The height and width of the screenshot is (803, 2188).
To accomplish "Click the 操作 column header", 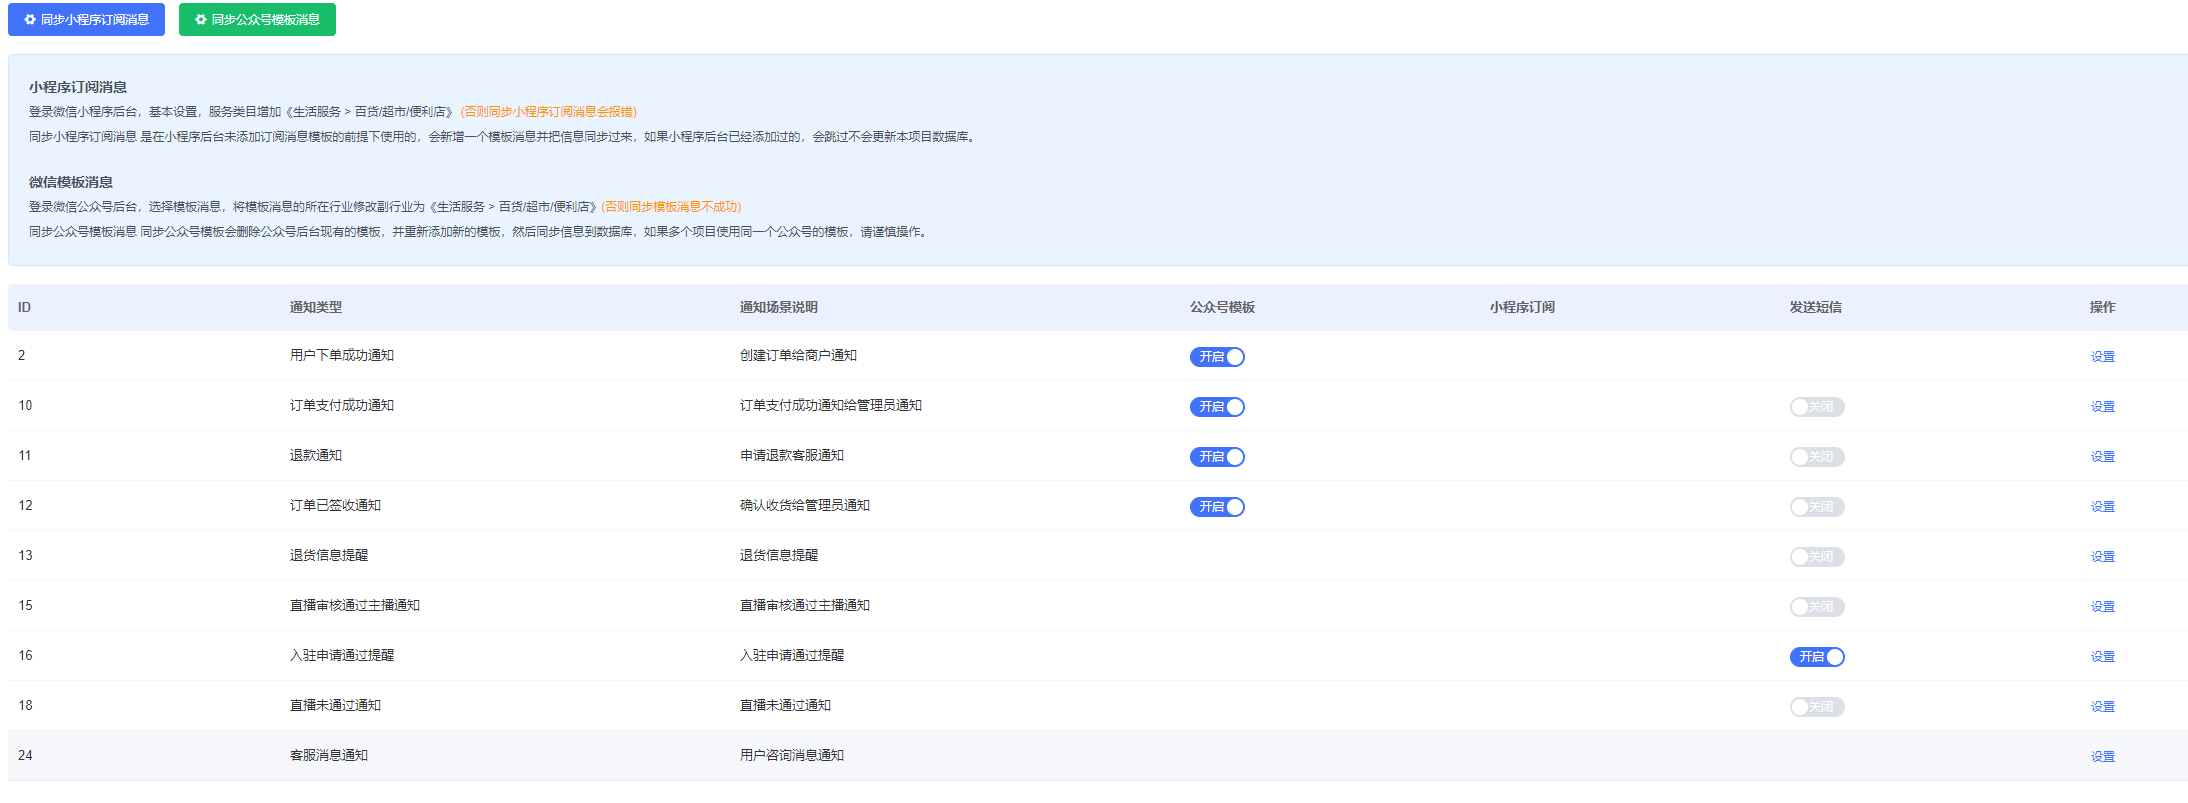I will click(x=2103, y=307).
